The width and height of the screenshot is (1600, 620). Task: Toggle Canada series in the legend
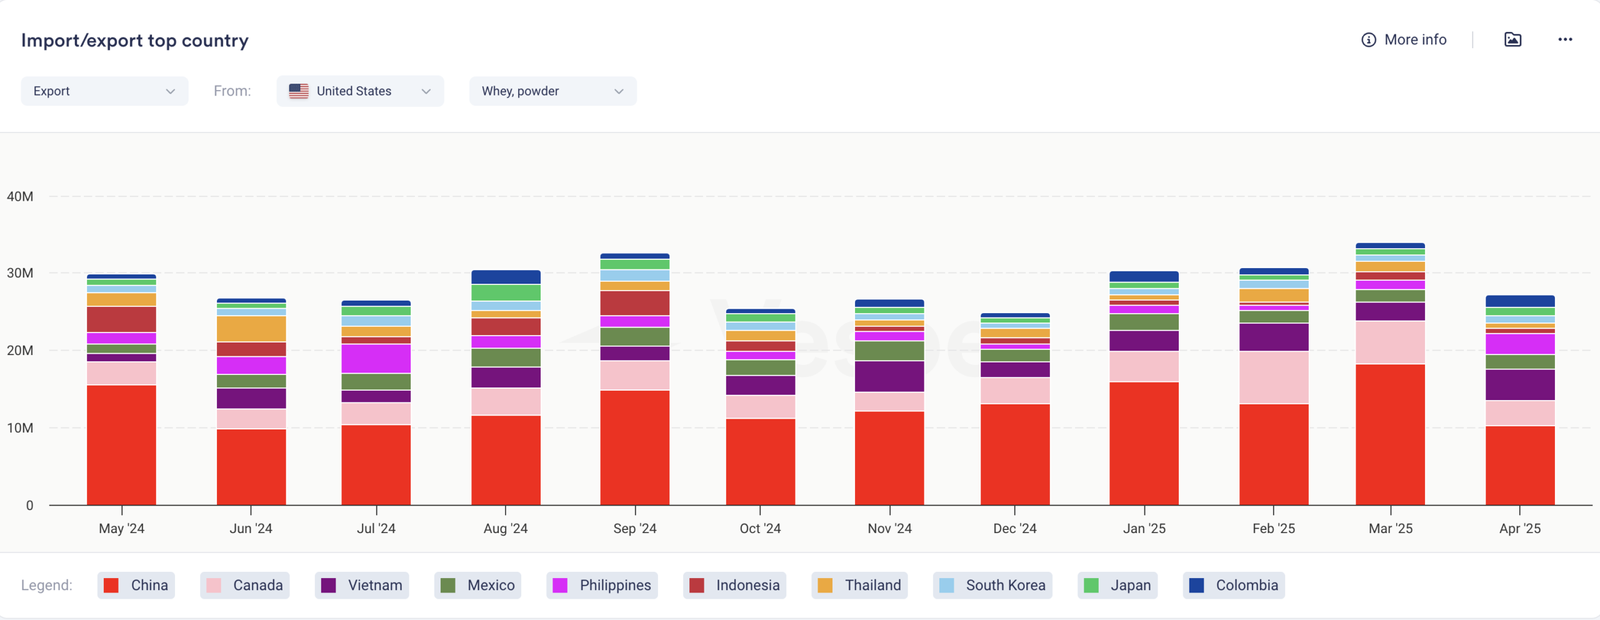245,585
